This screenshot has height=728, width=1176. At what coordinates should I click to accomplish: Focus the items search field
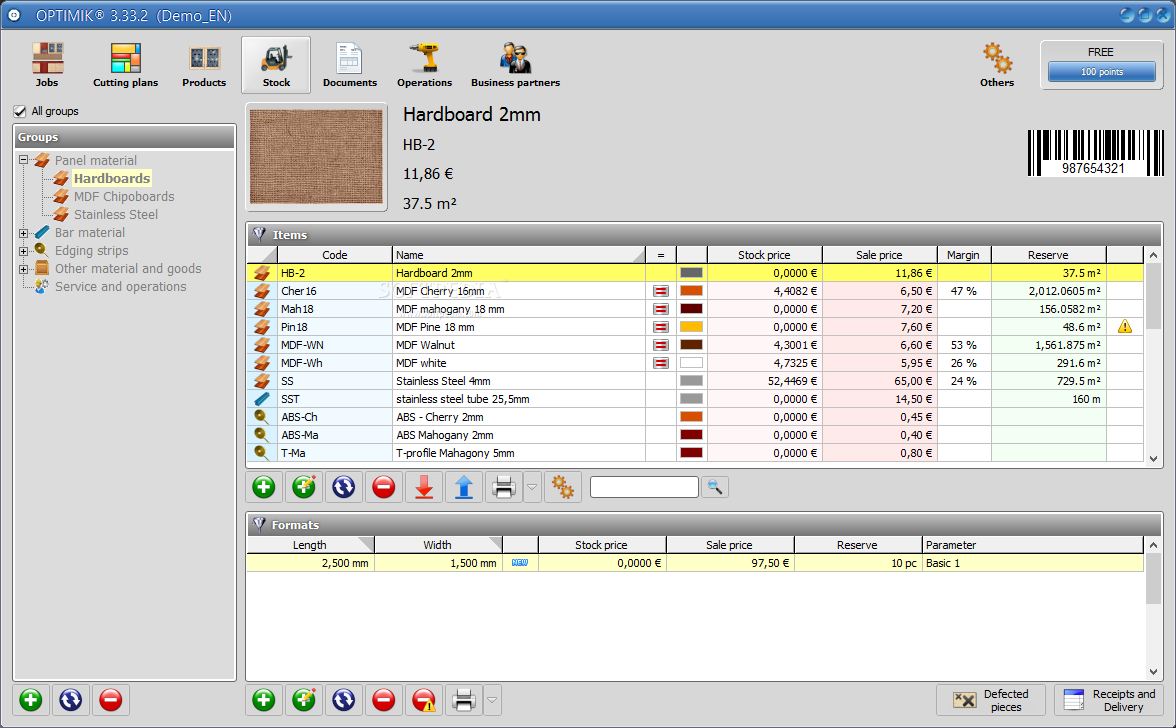tap(644, 487)
